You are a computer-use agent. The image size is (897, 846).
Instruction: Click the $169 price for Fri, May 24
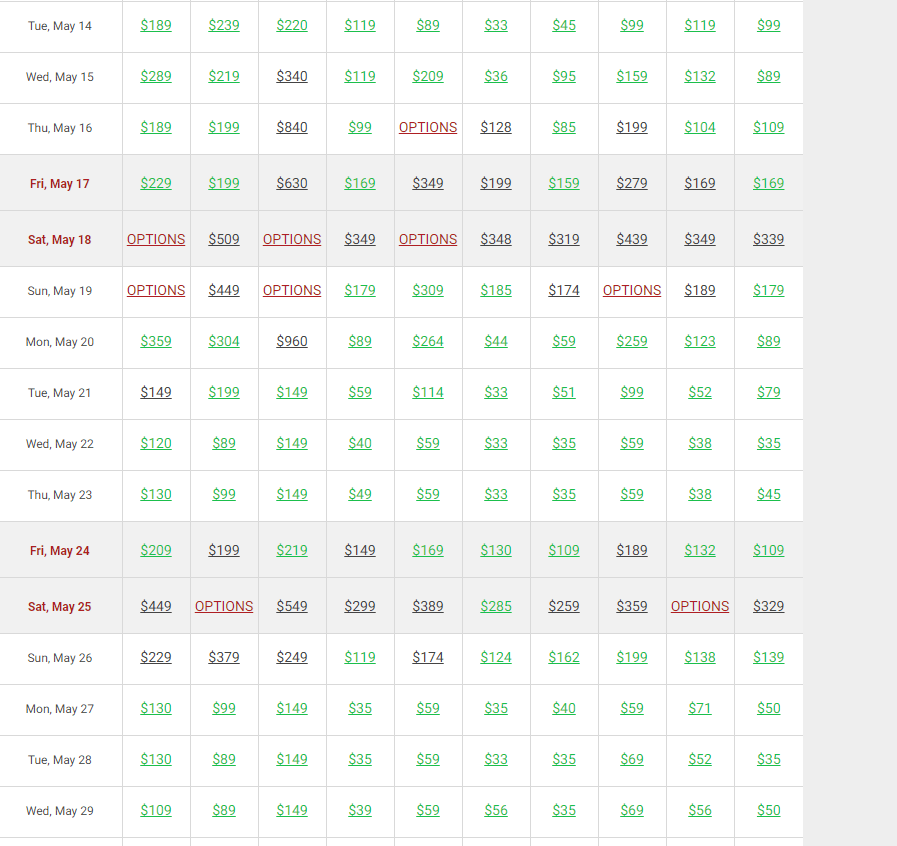coord(428,550)
